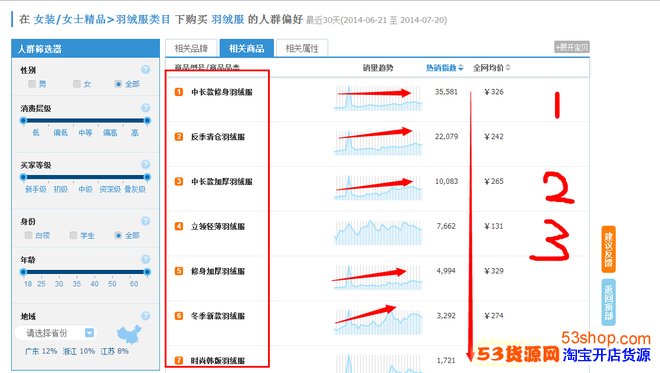Click 浙江 10% region stat
The width and height of the screenshot is (660, 373).
(79, 351)
